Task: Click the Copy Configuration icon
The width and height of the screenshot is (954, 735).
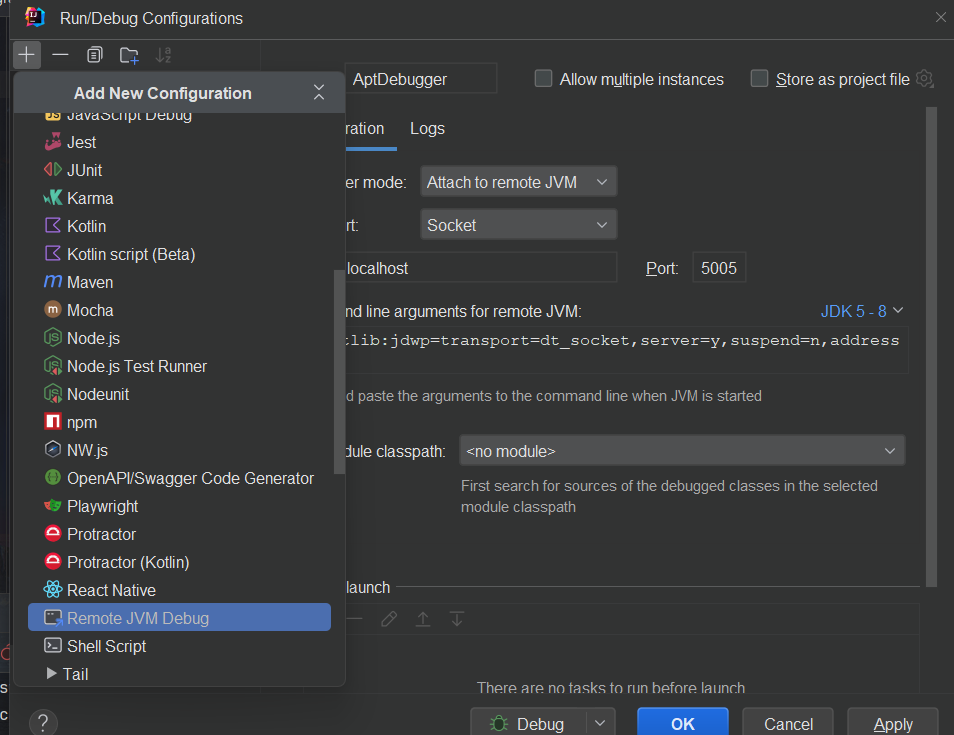Action: (94, 55)
